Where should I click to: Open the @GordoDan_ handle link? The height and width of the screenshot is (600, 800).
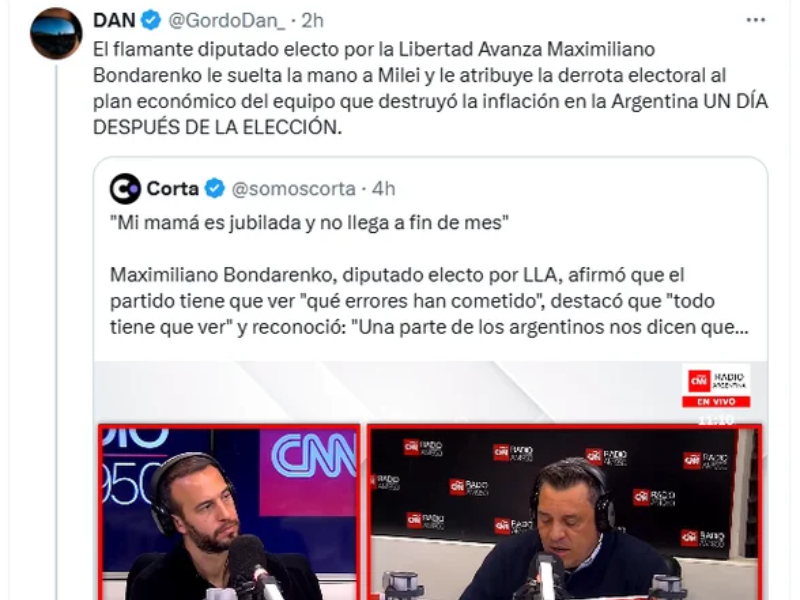click(x=227, y=20)
